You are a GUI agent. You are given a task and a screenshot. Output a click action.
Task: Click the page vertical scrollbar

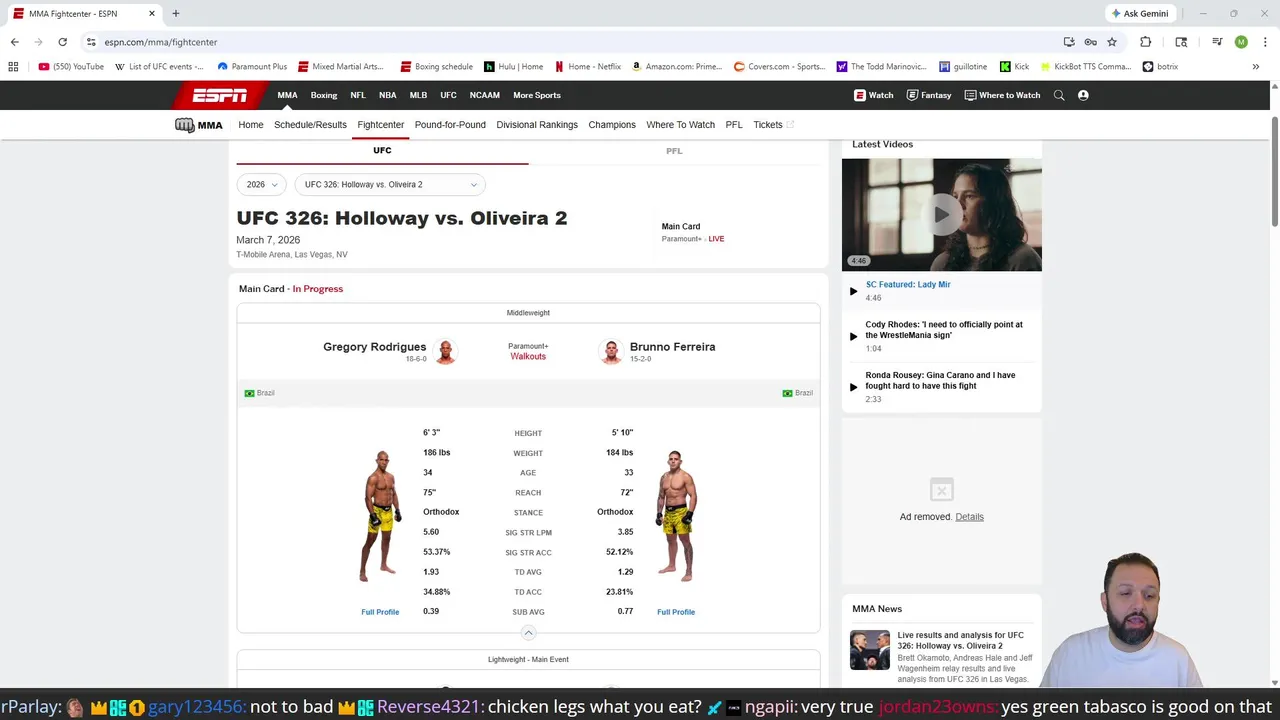click(1274, 170)
